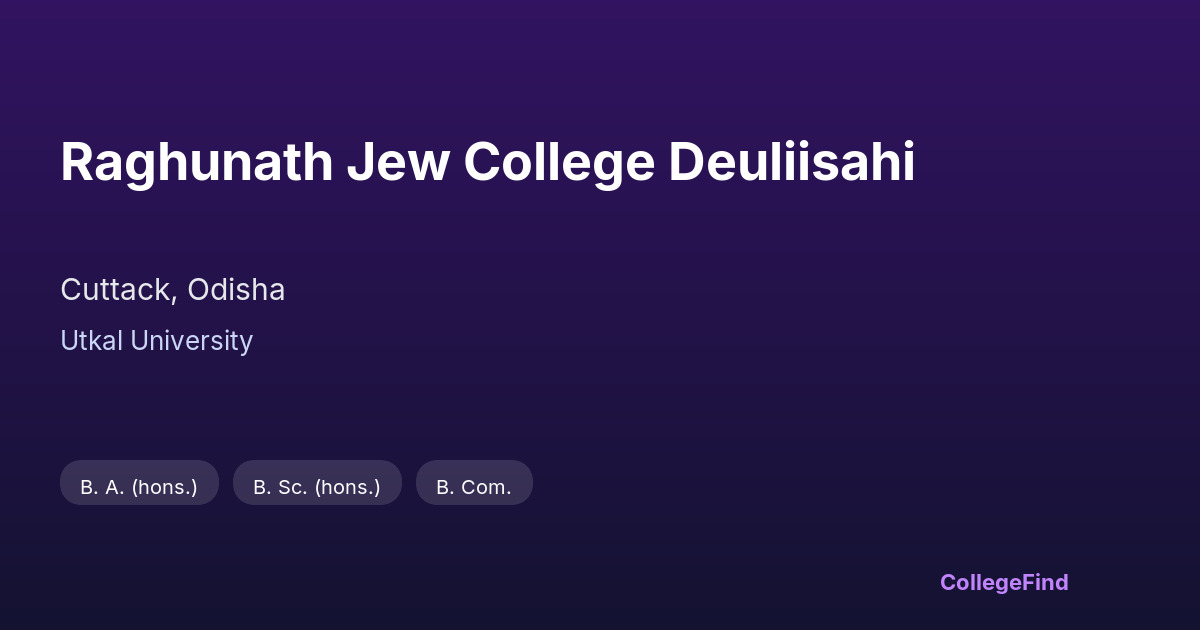This screenshot has width=1200, height=630.
Task: Click the B. Com. course tag
Action: [474, 487]
